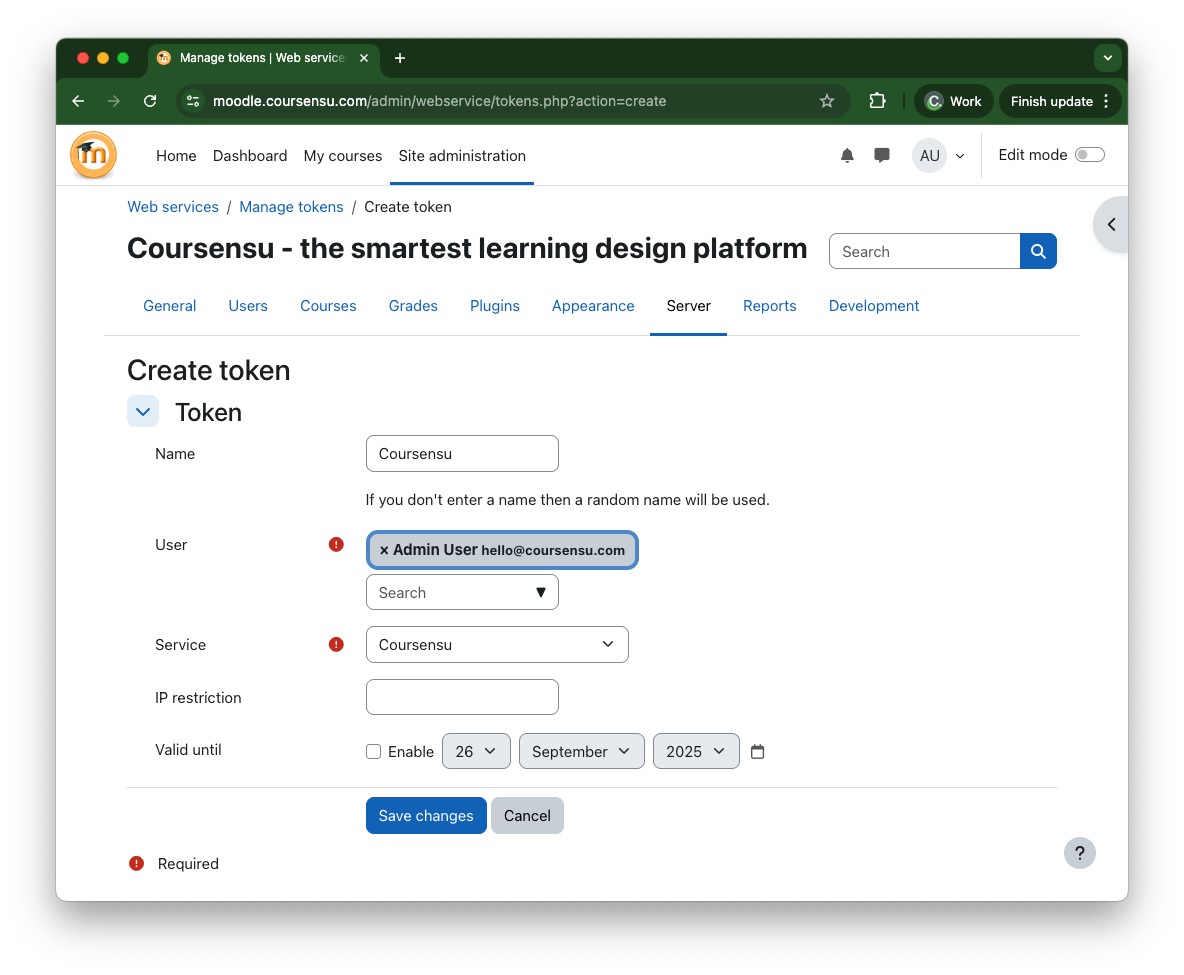
Task: Enable the Valid until checkbox
Action: (373, 751)
